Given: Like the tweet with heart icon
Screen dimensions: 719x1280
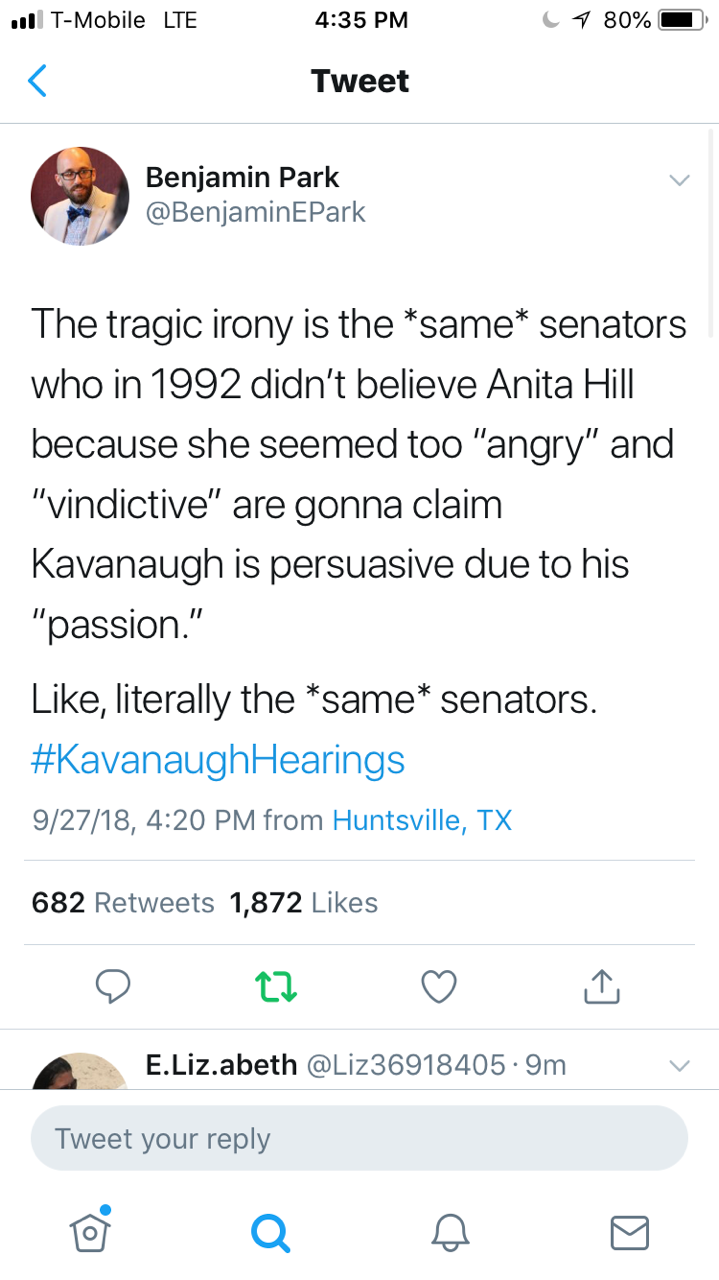Looking at the screenshot, I should (439, 987).
